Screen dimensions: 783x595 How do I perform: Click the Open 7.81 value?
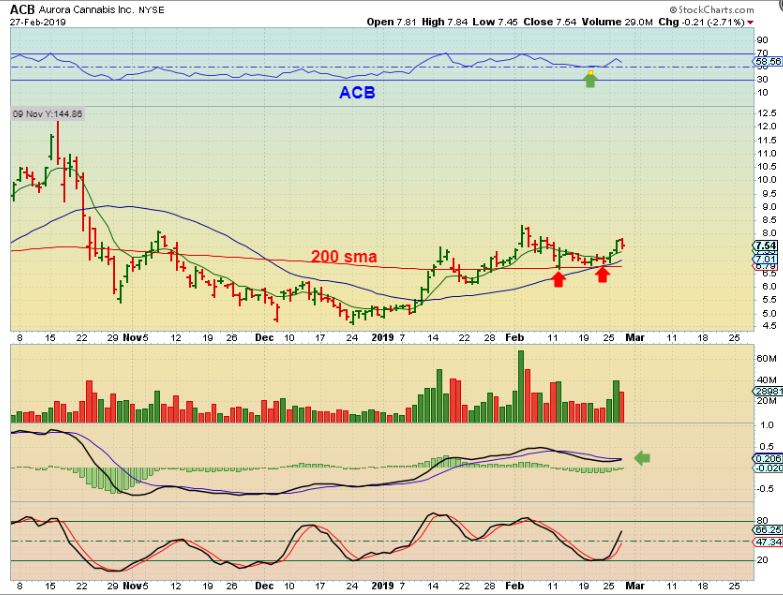(x=391, y=22)
